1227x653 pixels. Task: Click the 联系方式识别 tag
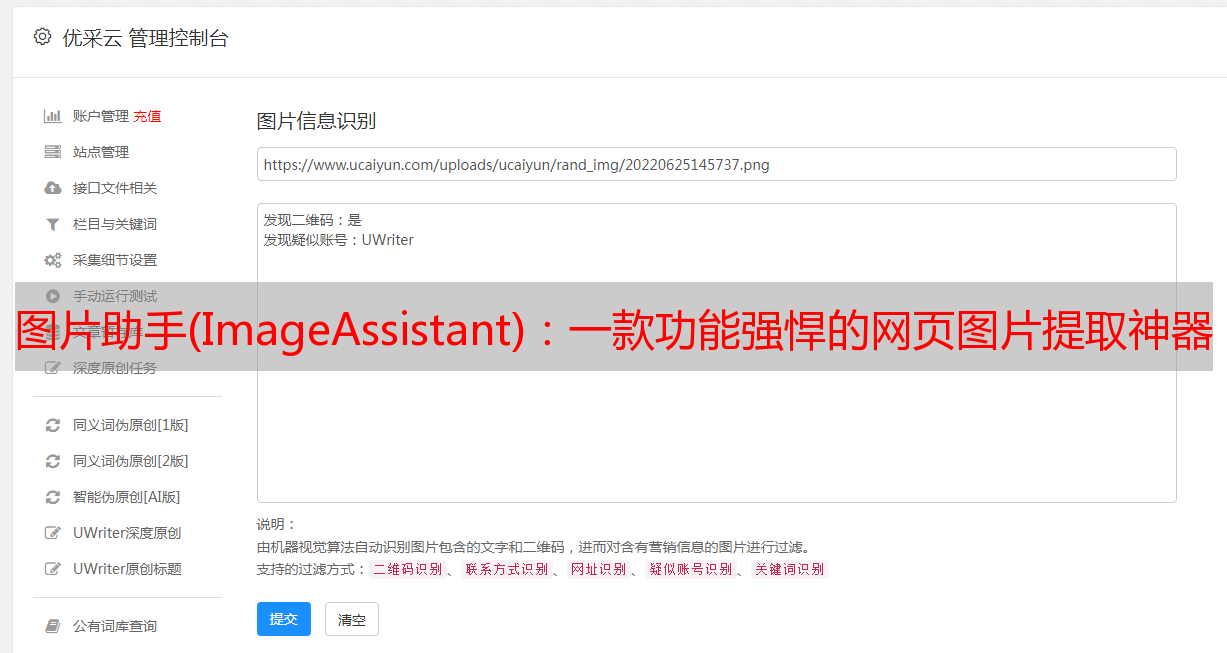point(506,569)
